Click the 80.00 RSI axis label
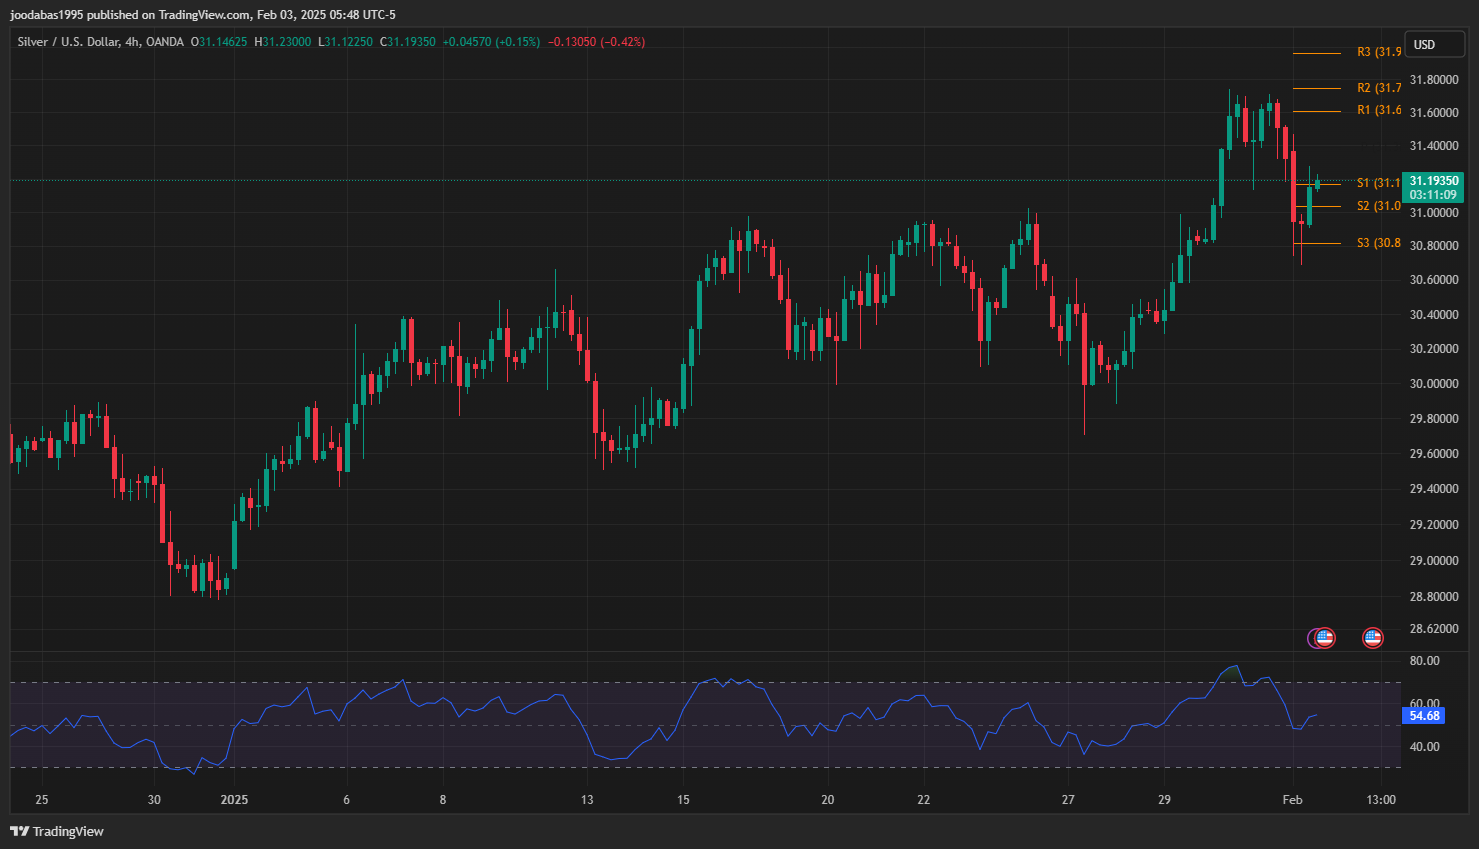The image size is (1479, 849). 1424,661
